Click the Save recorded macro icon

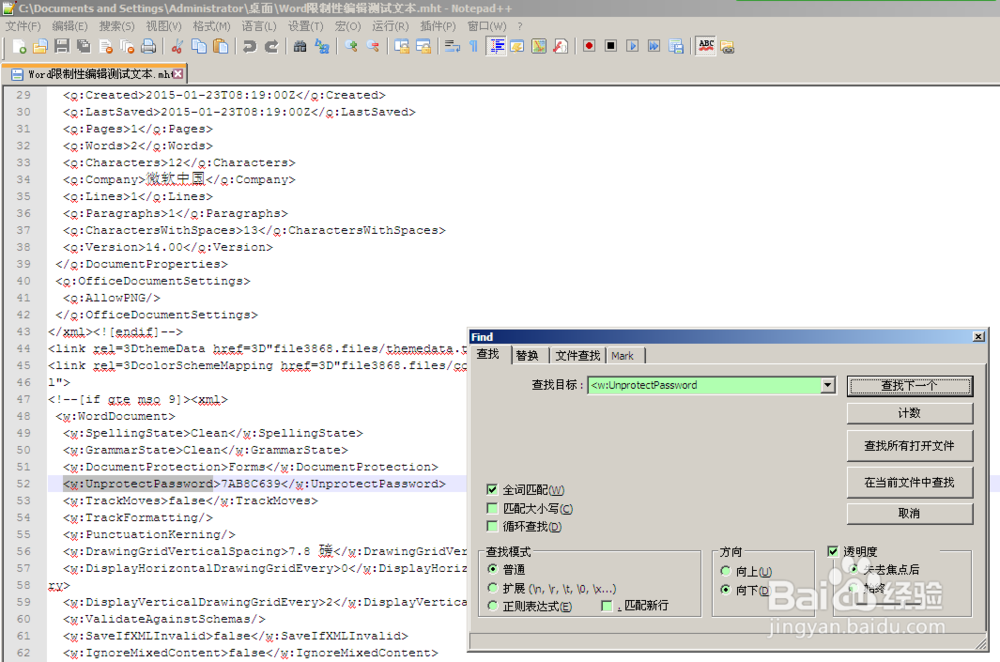pos(676,46)
